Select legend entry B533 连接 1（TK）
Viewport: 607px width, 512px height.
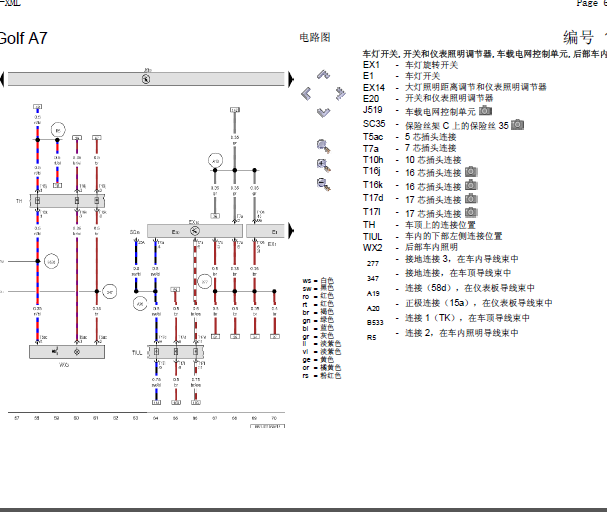448,319
